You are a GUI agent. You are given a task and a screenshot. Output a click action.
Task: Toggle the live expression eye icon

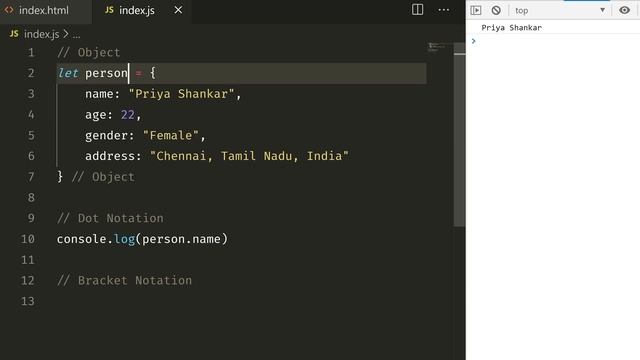(x=624, y=10)
